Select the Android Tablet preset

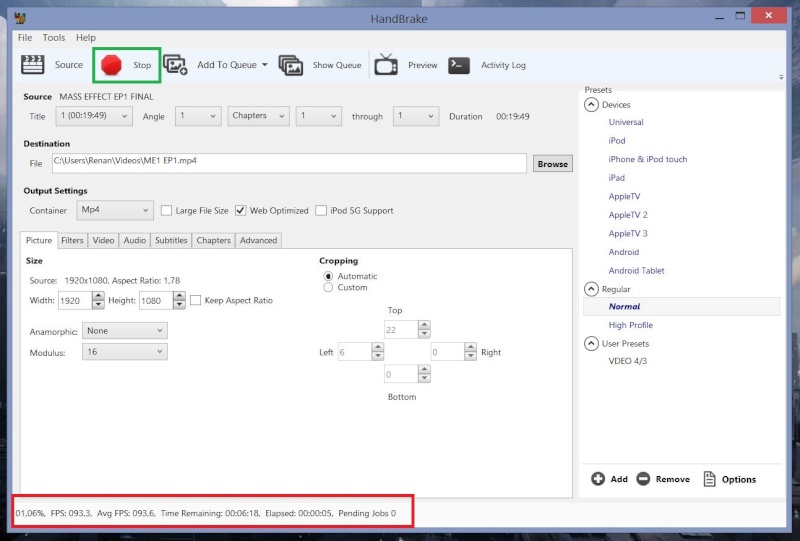coord(636,270)
